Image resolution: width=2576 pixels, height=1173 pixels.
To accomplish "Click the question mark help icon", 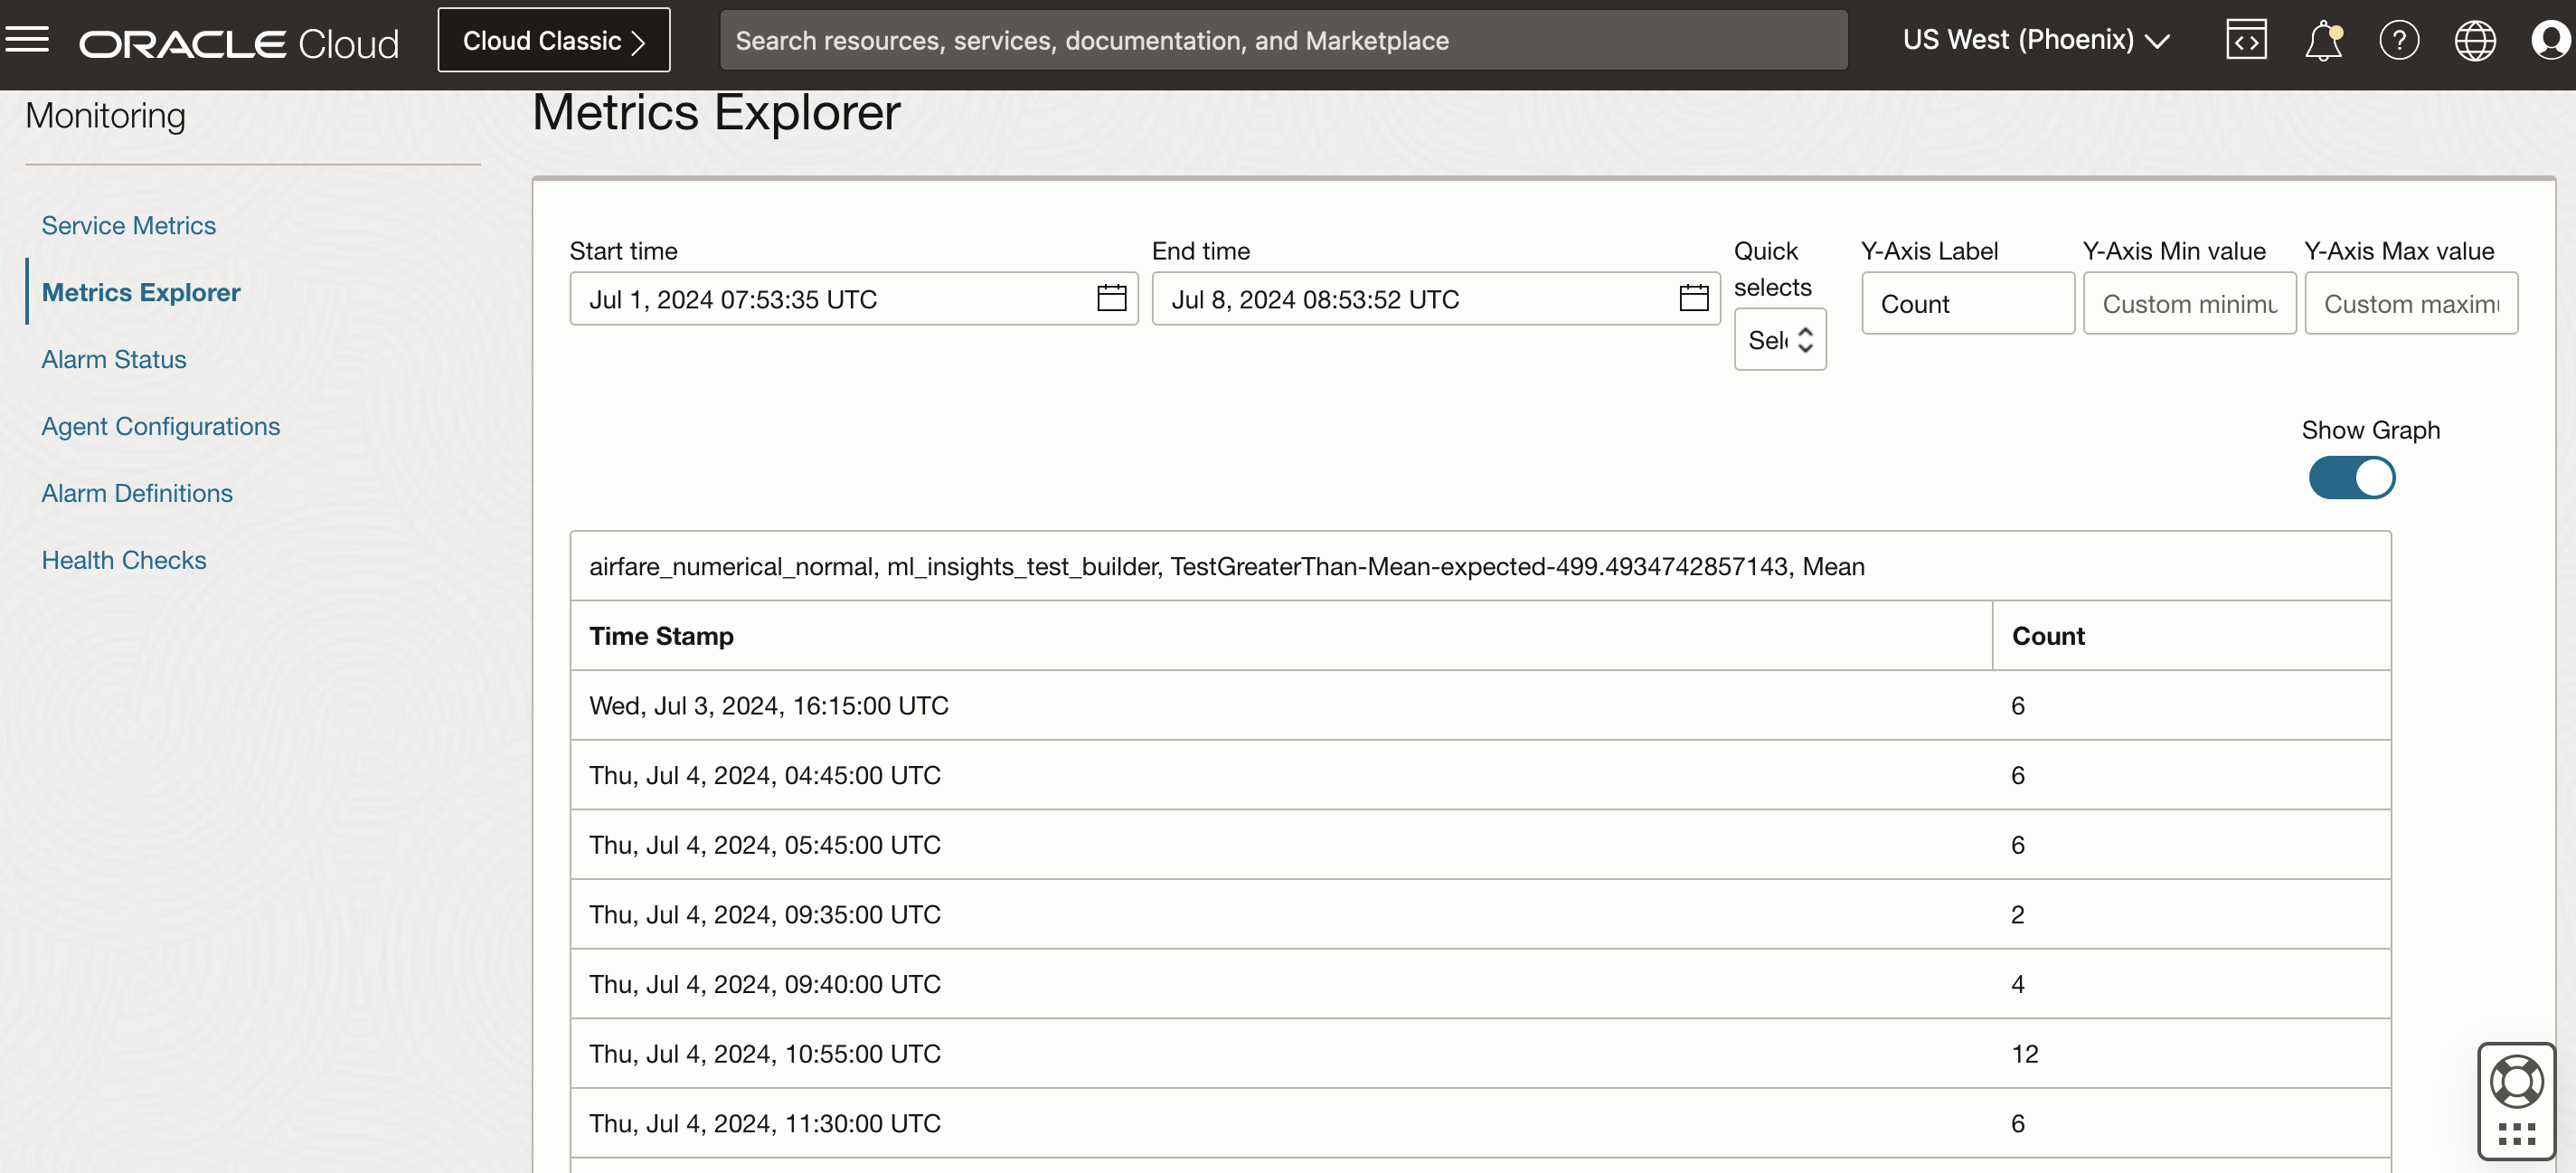I will [2400, 39].
